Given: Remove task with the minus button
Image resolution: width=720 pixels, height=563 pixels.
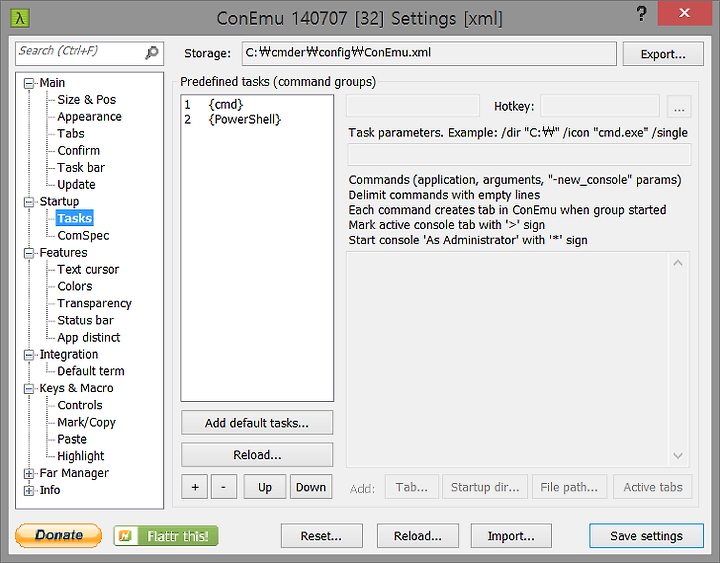Looking at the screenshot, I should (x=224, y=487).
